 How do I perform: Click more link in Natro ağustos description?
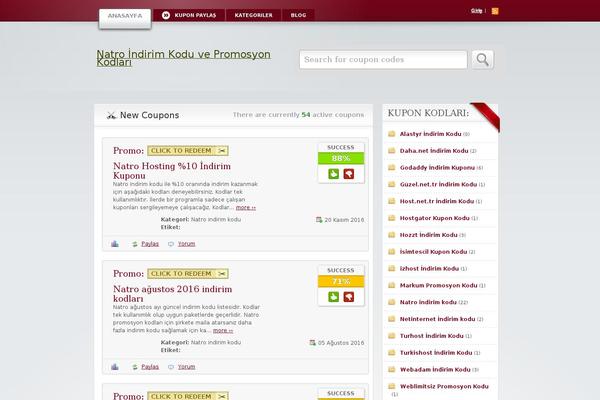[223, 330]
